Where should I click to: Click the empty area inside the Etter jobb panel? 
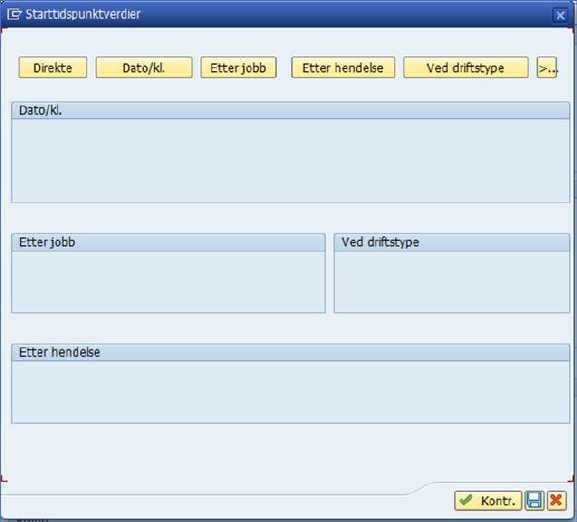[168, 282]
